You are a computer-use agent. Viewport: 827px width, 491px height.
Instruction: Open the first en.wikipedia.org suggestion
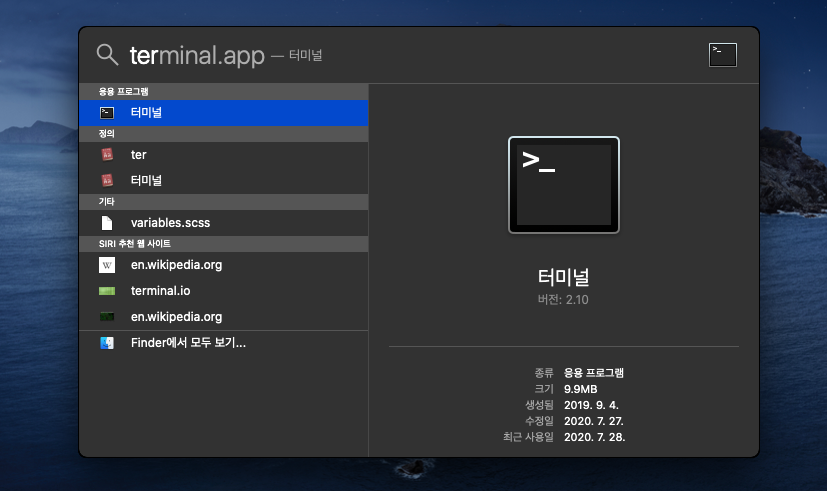(224, 265)
